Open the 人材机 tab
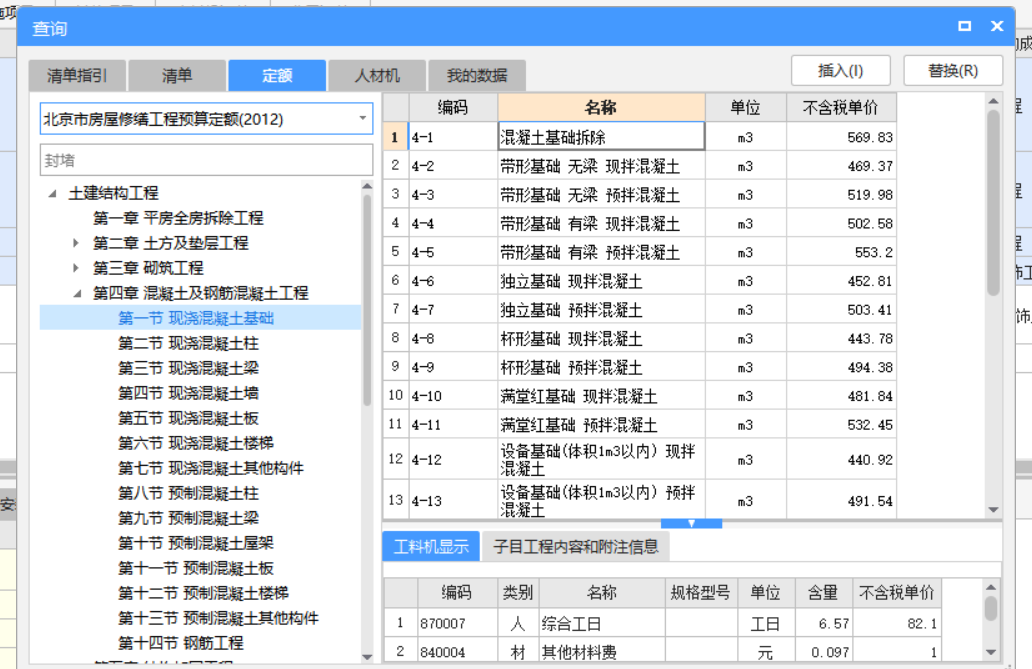 coord(377,76)
